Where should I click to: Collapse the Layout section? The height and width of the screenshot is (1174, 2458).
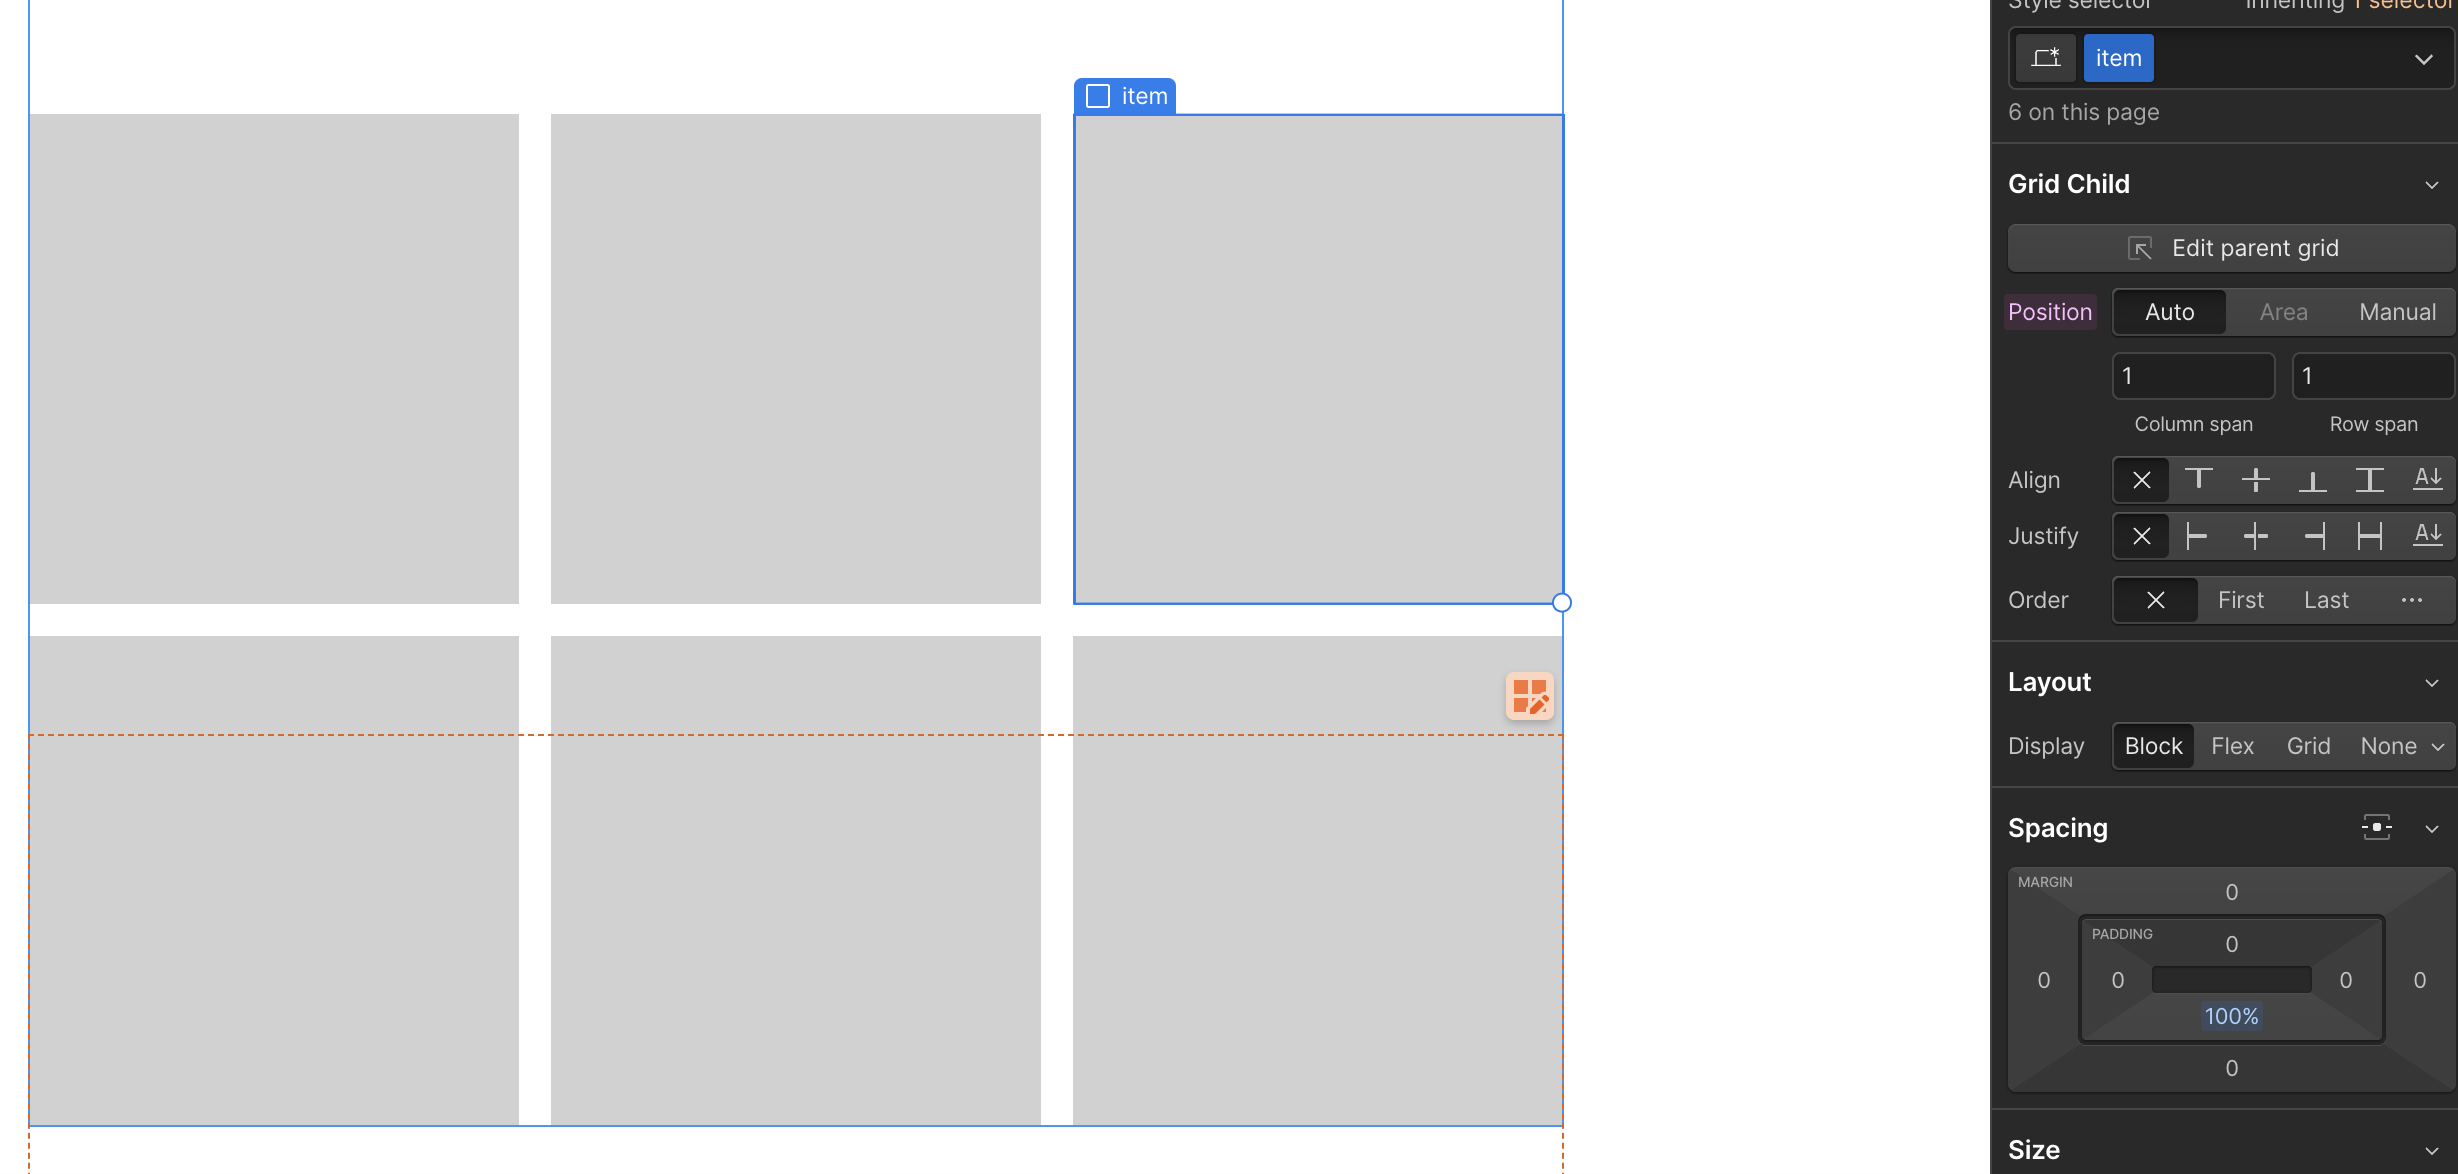tap(2431, 683)
